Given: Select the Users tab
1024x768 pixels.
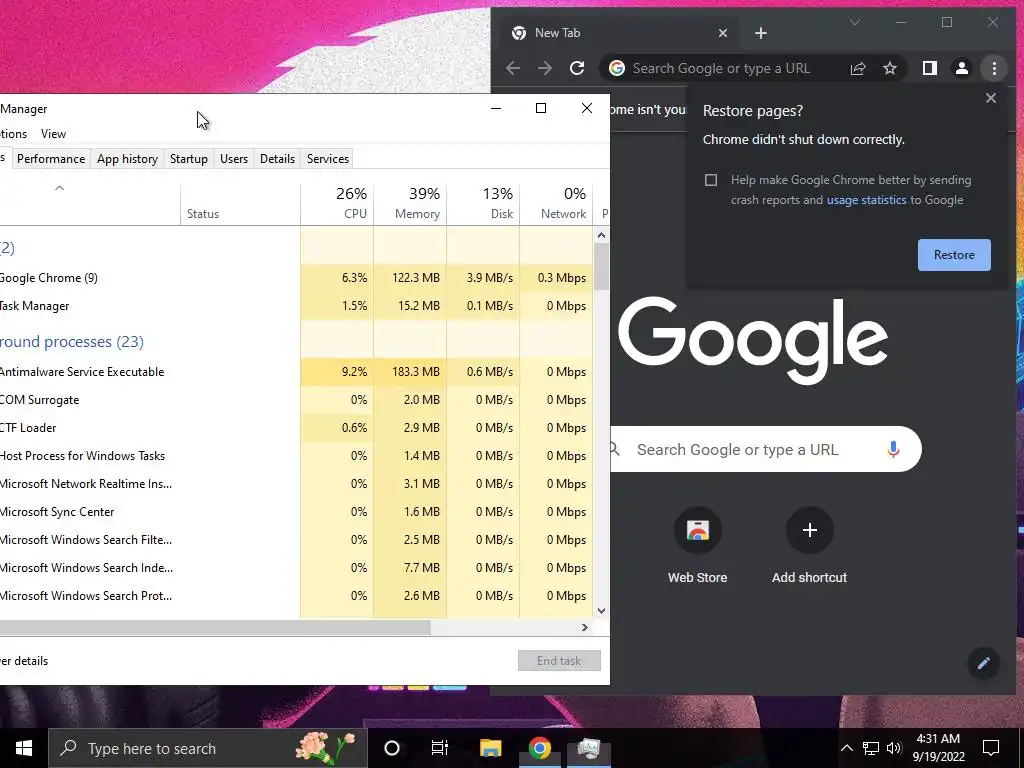Looking at the screenshot, I should [x=234, y=159].
